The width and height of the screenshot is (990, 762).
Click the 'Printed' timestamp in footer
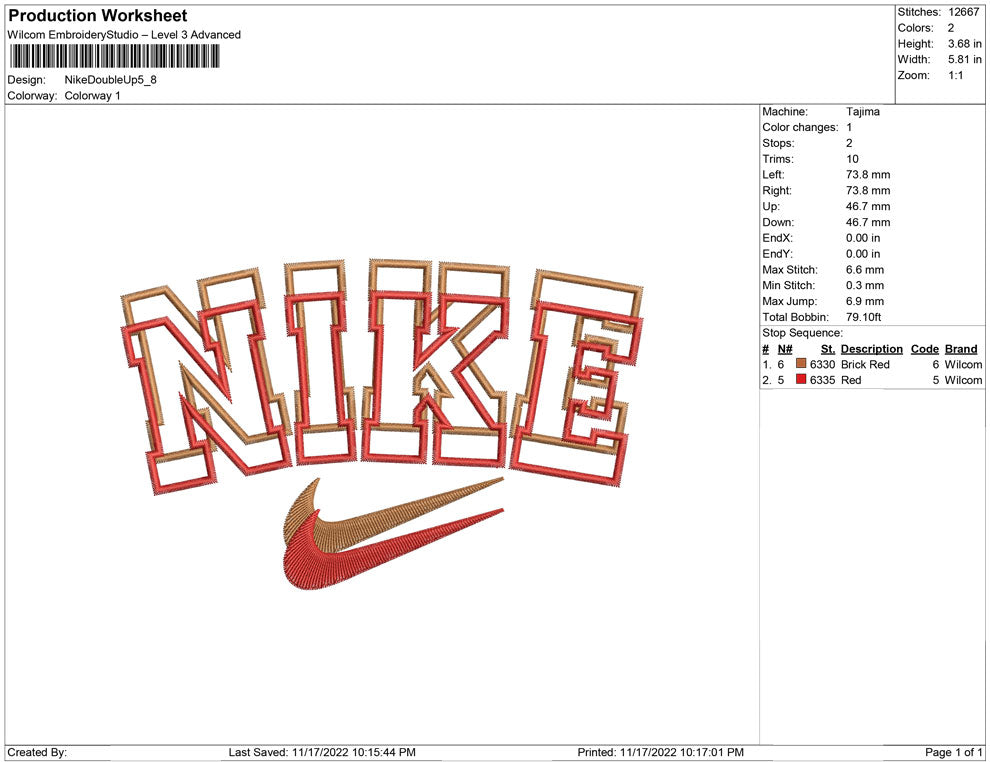[x=660, y=753]
